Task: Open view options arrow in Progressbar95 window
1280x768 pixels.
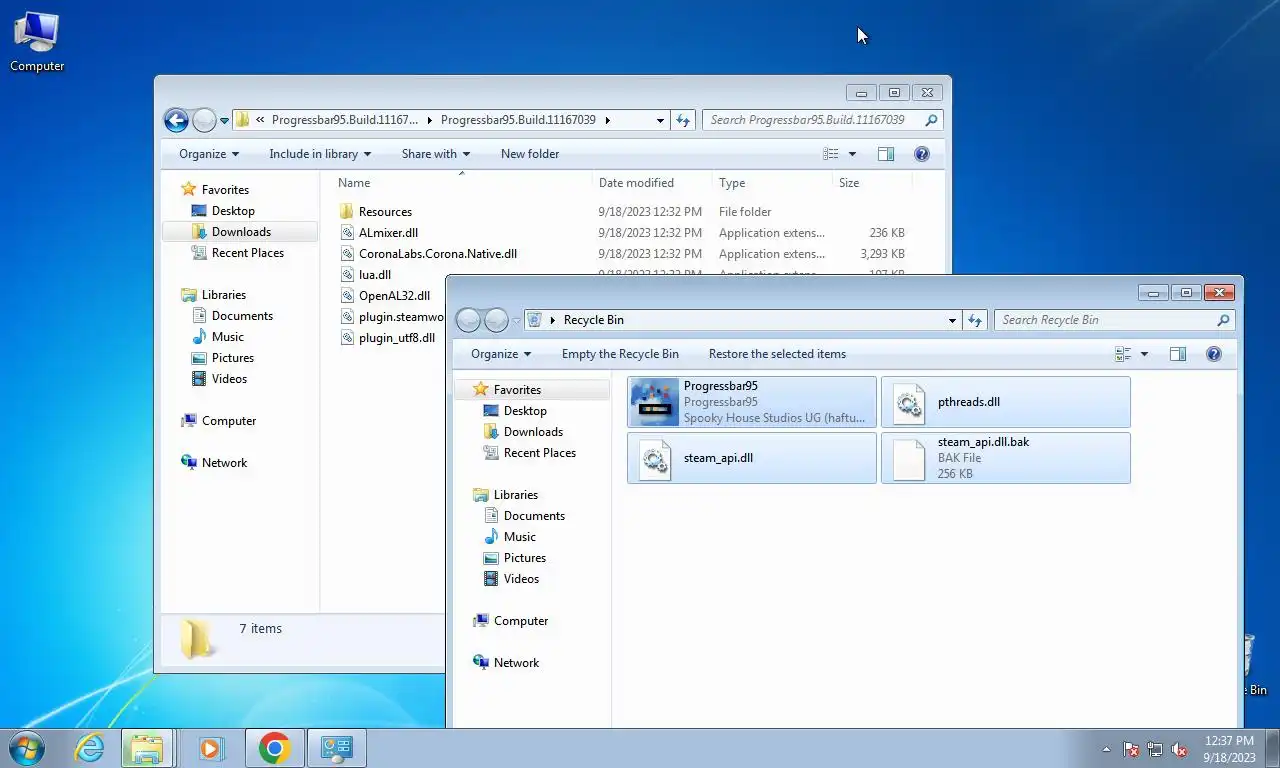Action: click(852, 154)
